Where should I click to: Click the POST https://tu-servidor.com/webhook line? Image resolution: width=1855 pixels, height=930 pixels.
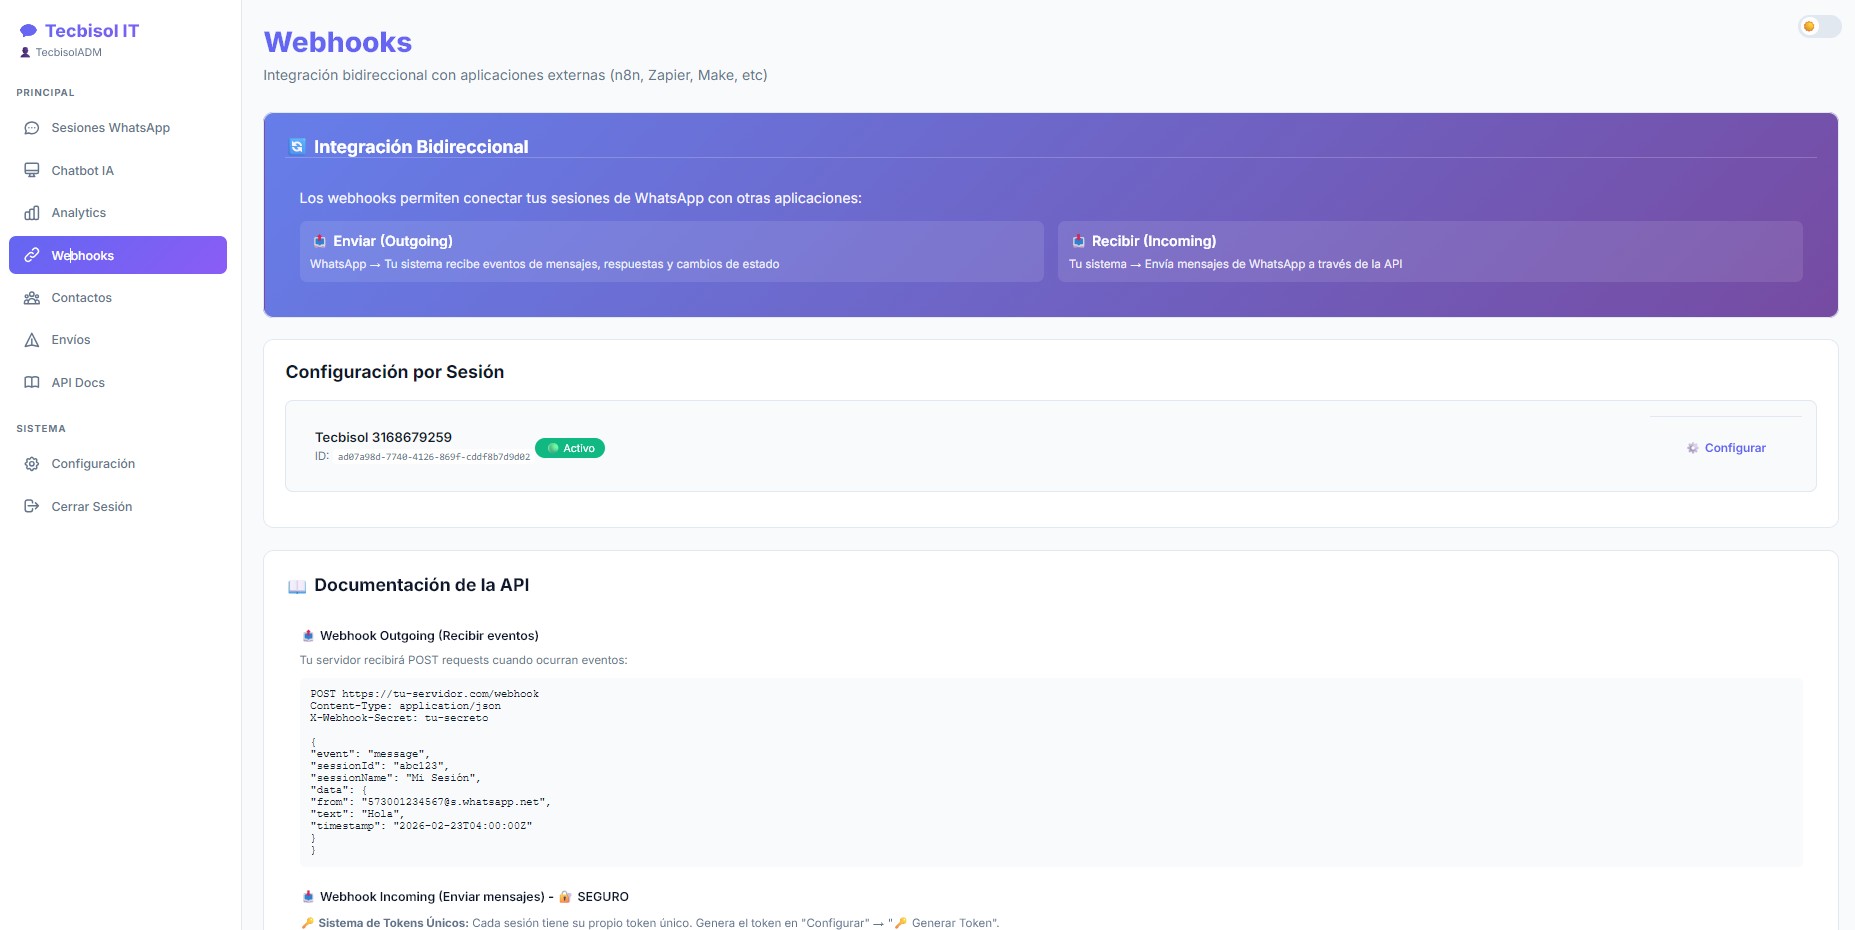[425, 694]
